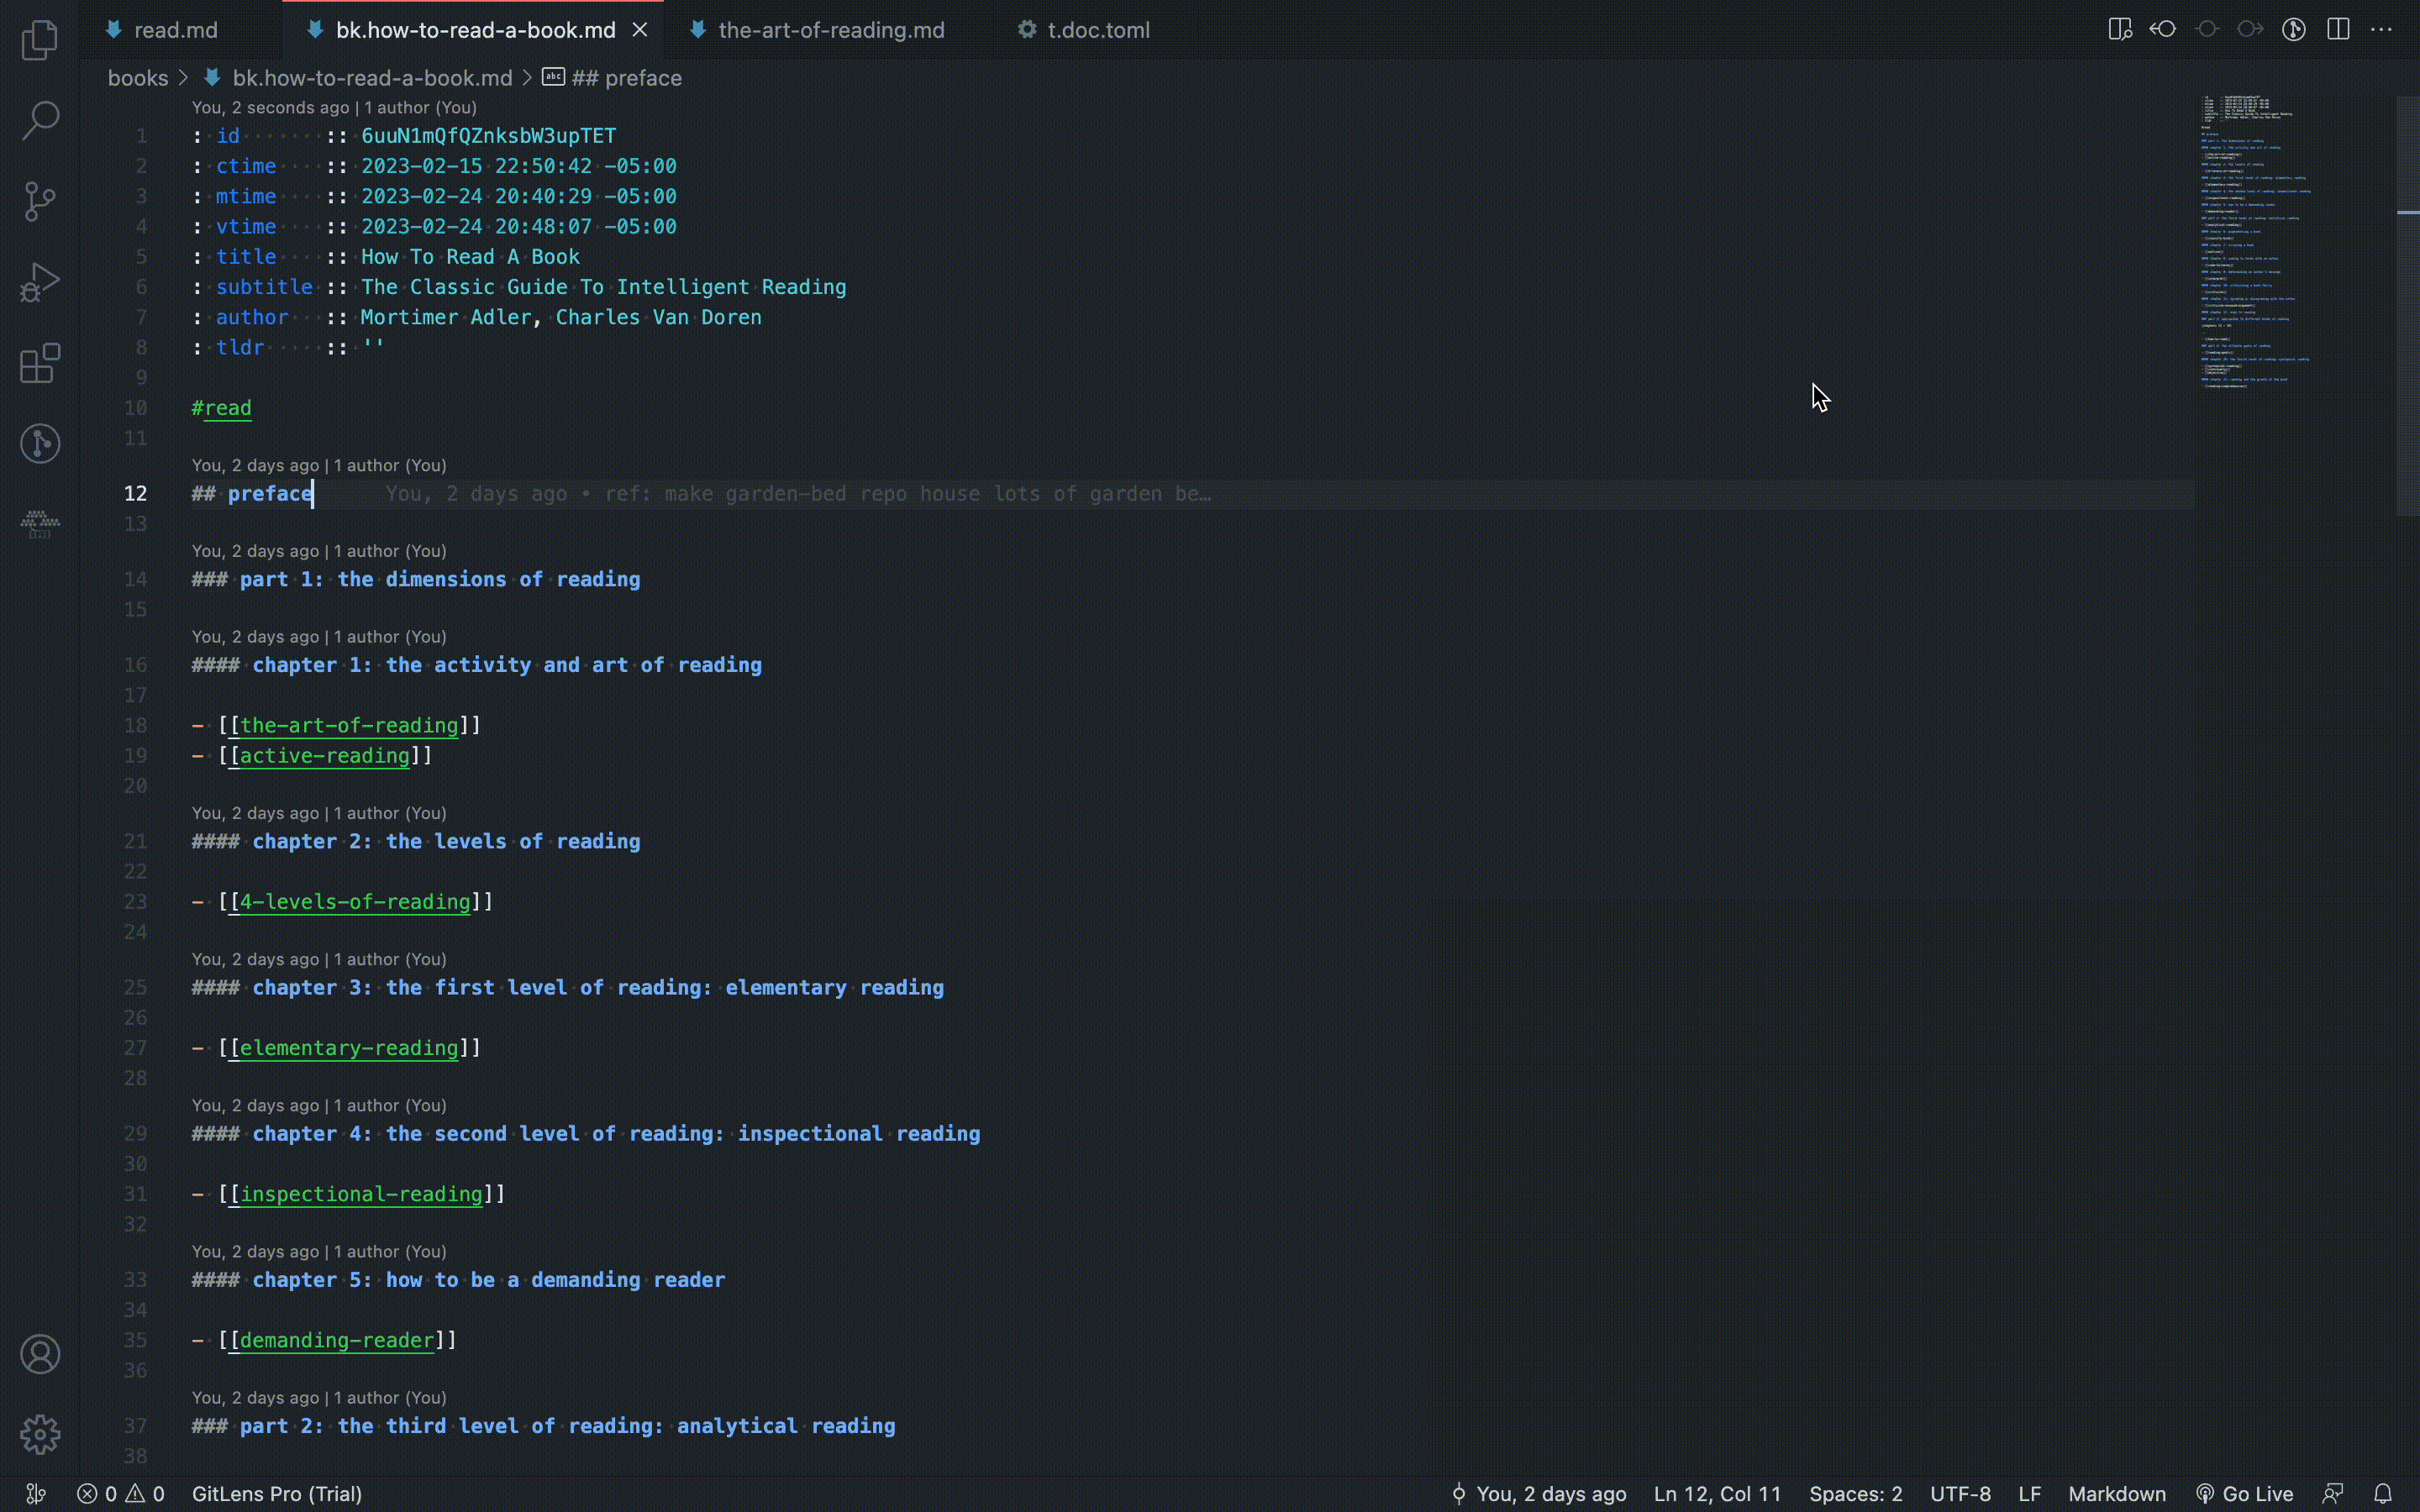Expand the books breadcrumb folder
2420x1512 pixels.
point(138,78)
